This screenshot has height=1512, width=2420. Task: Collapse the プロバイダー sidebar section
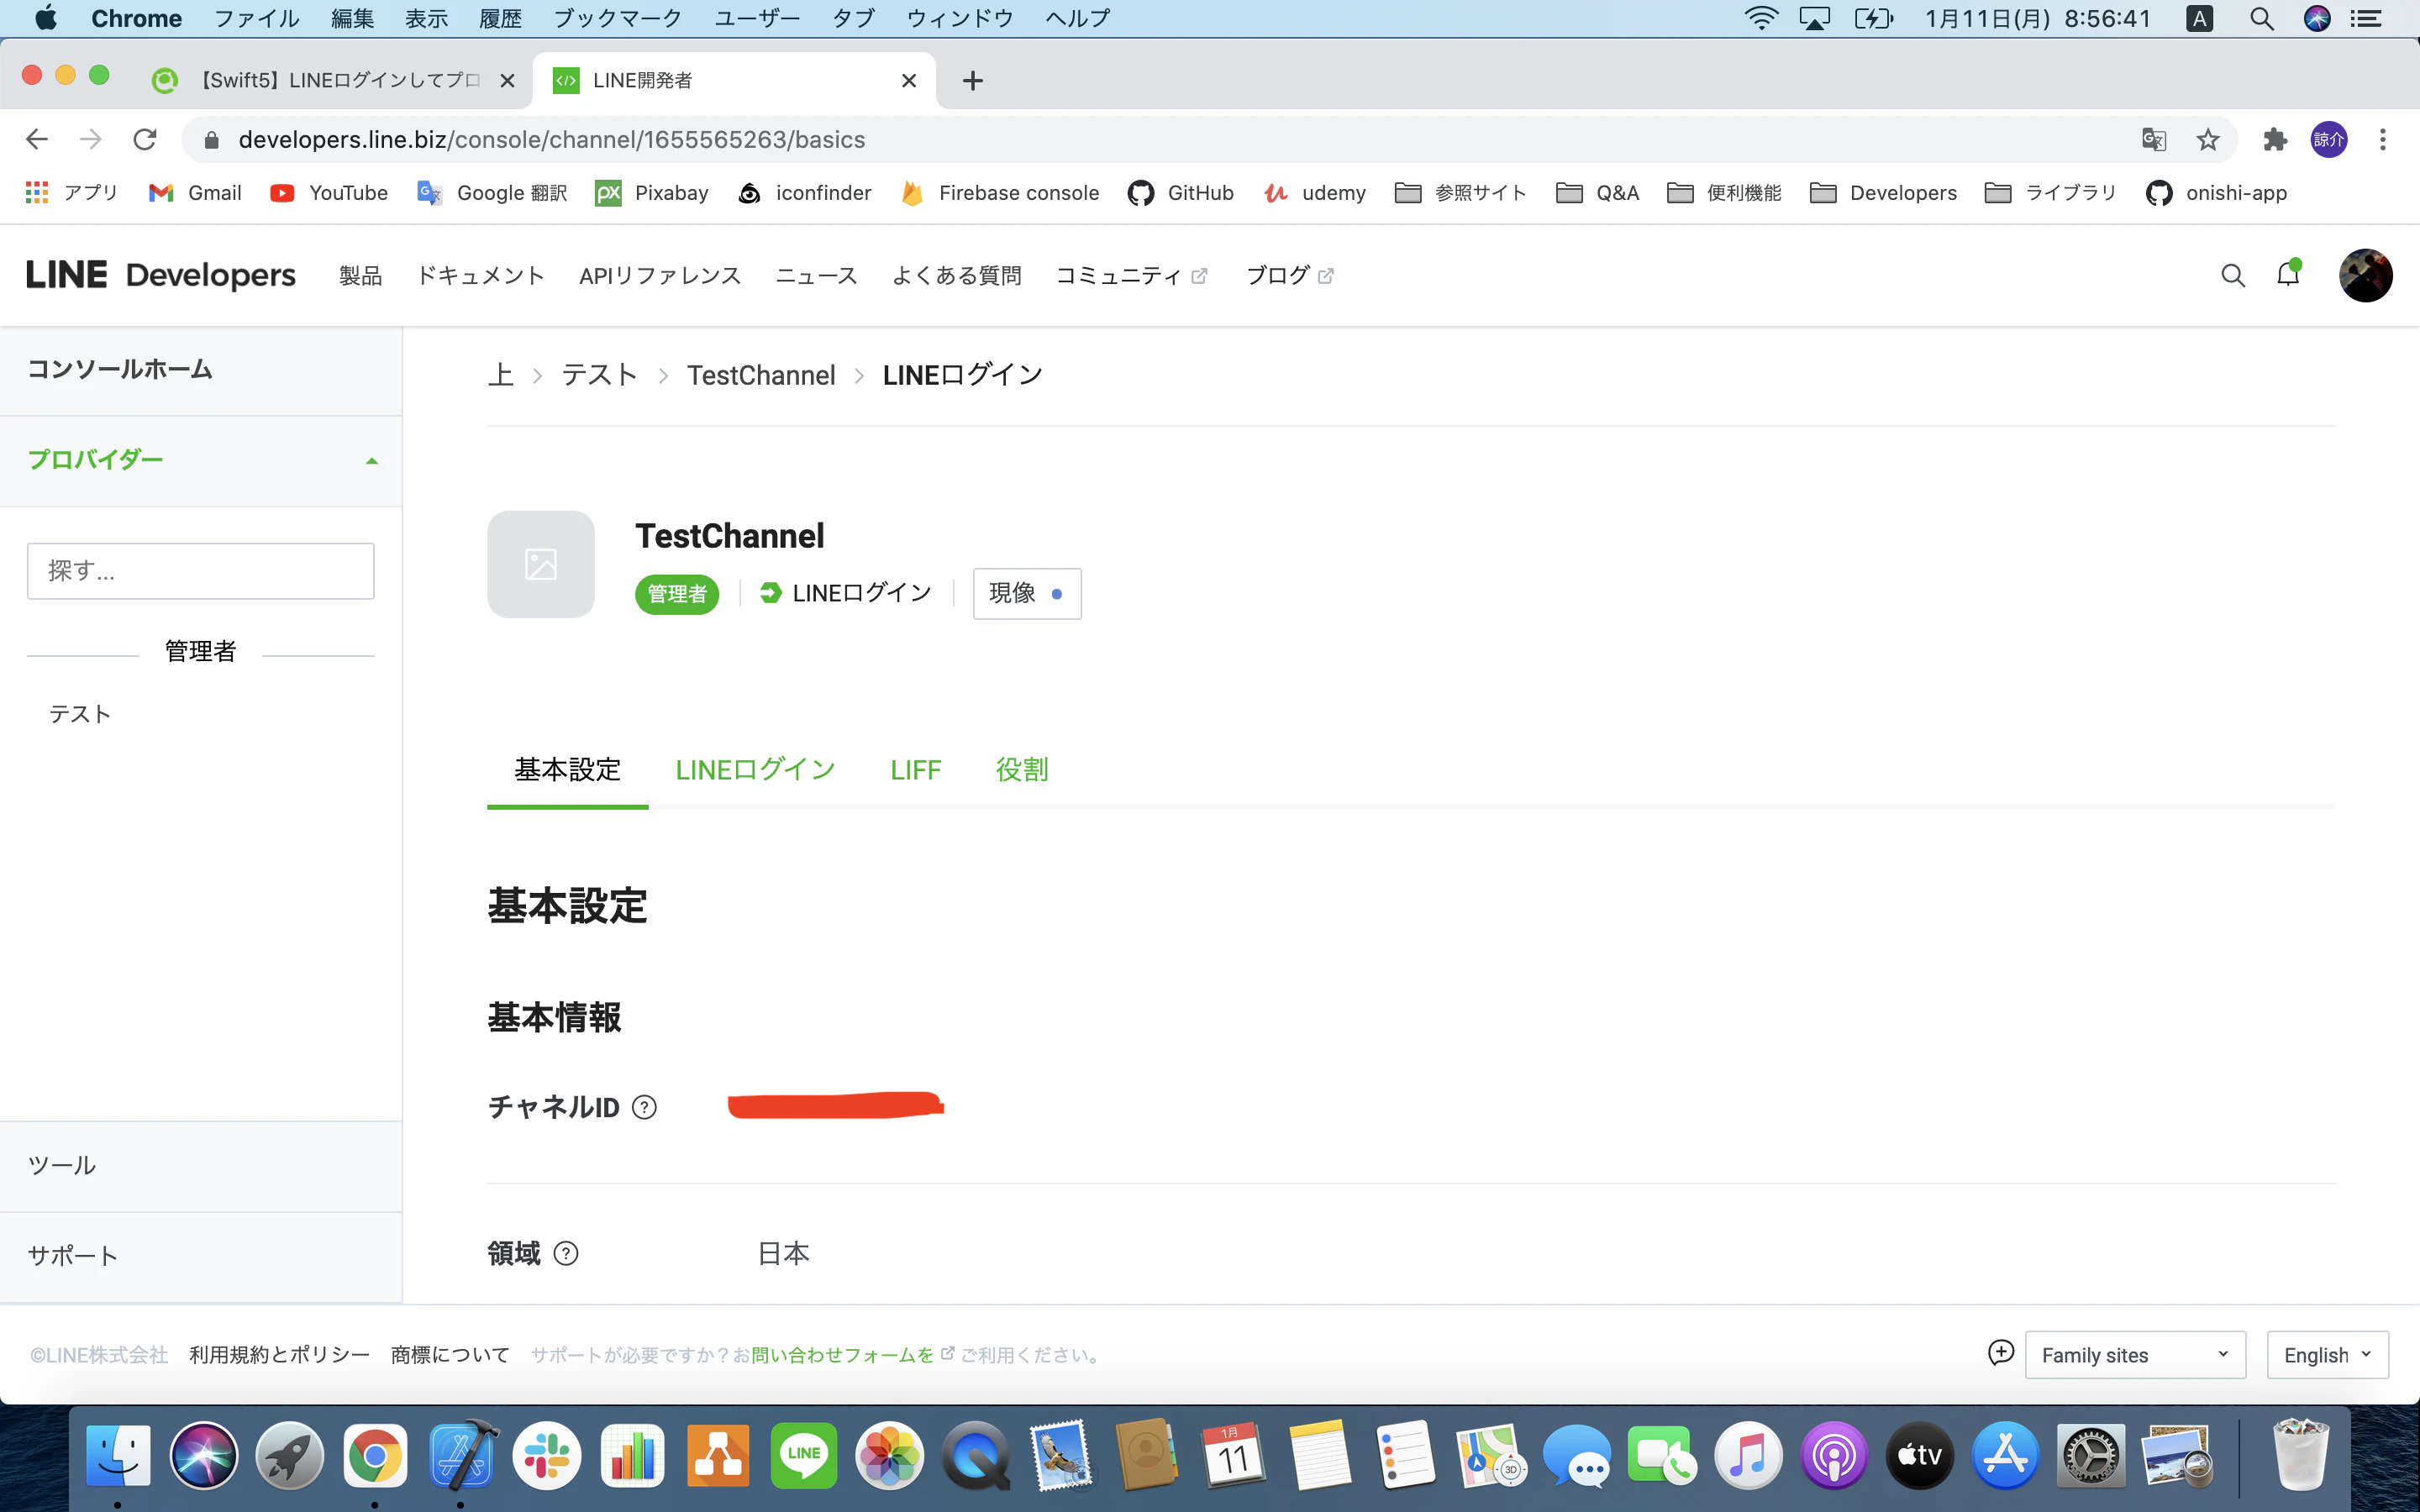(x=201, y=460)
